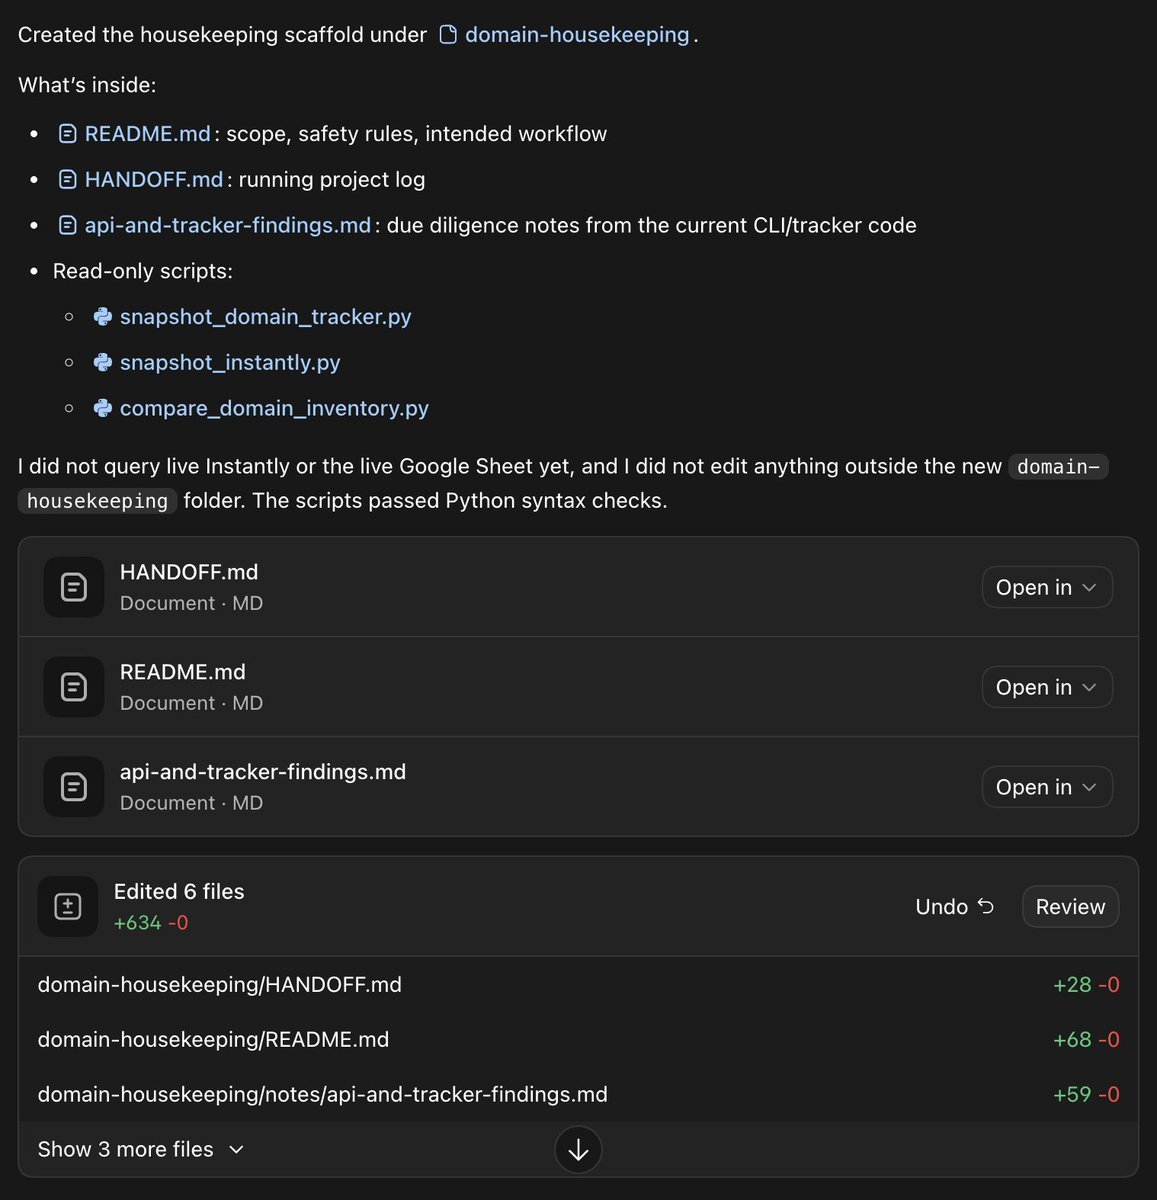1157x1200 pixels.
Task: Expand Open in dropdown for HANDOFF.md
Action: click(x=1047, y=587)
